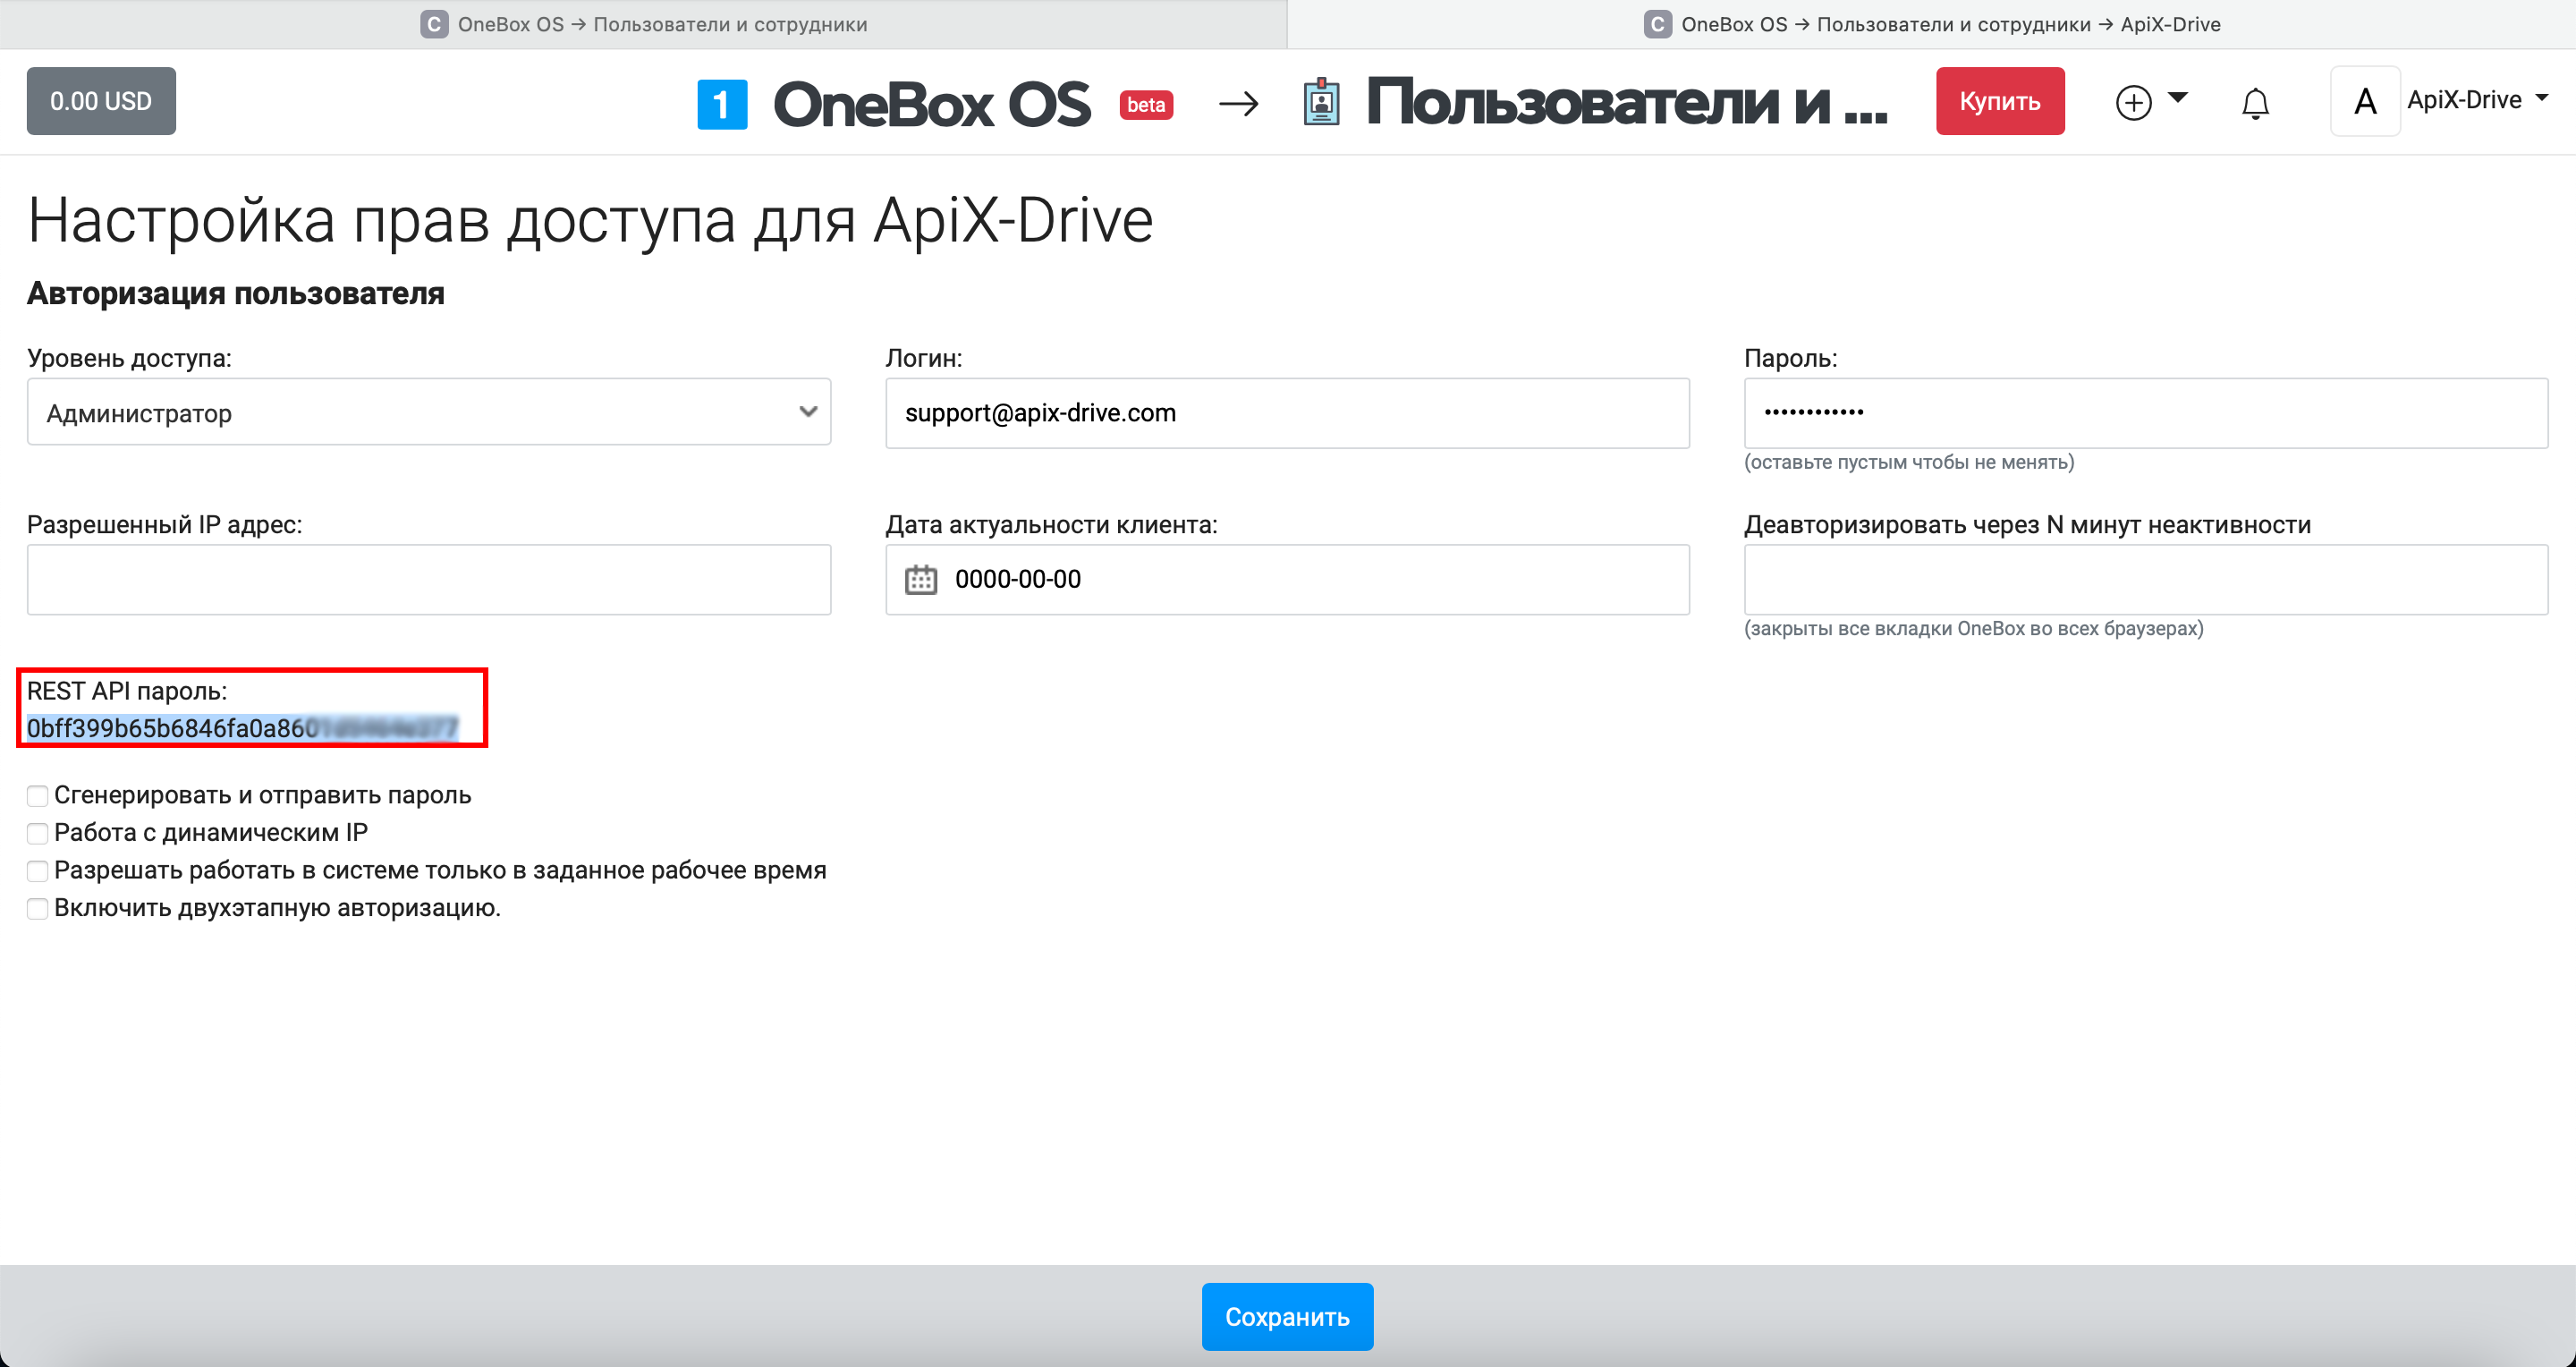Click the Уровень доступа label
This screenshot has height=1367, width=2576.
pyautogui.click(x=129, y=358)
